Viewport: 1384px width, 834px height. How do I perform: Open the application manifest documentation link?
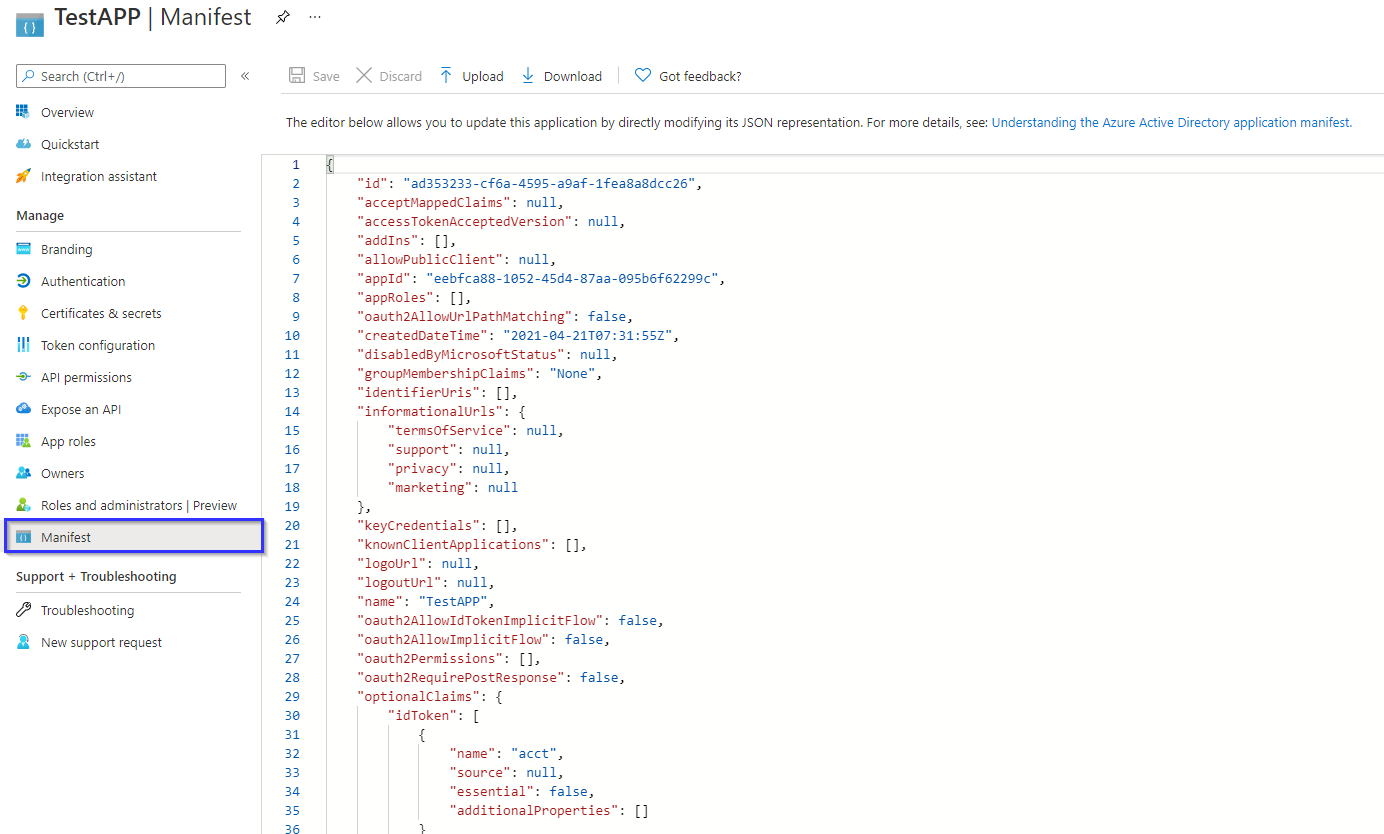[x=1169, y=122]
